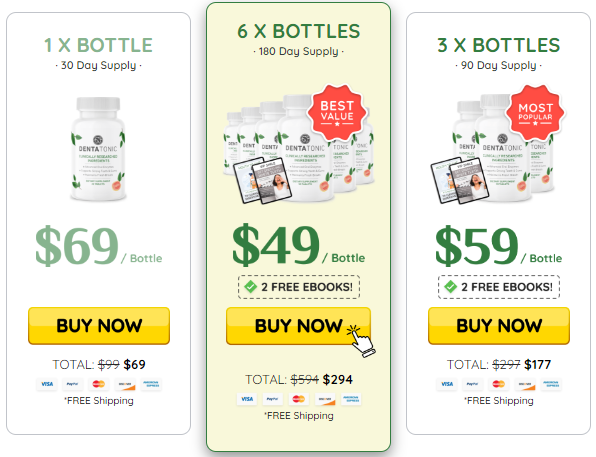The image size is (596, 457).
Task: Click the Visa icon under 3 bottles package
Action: (447, 384)
